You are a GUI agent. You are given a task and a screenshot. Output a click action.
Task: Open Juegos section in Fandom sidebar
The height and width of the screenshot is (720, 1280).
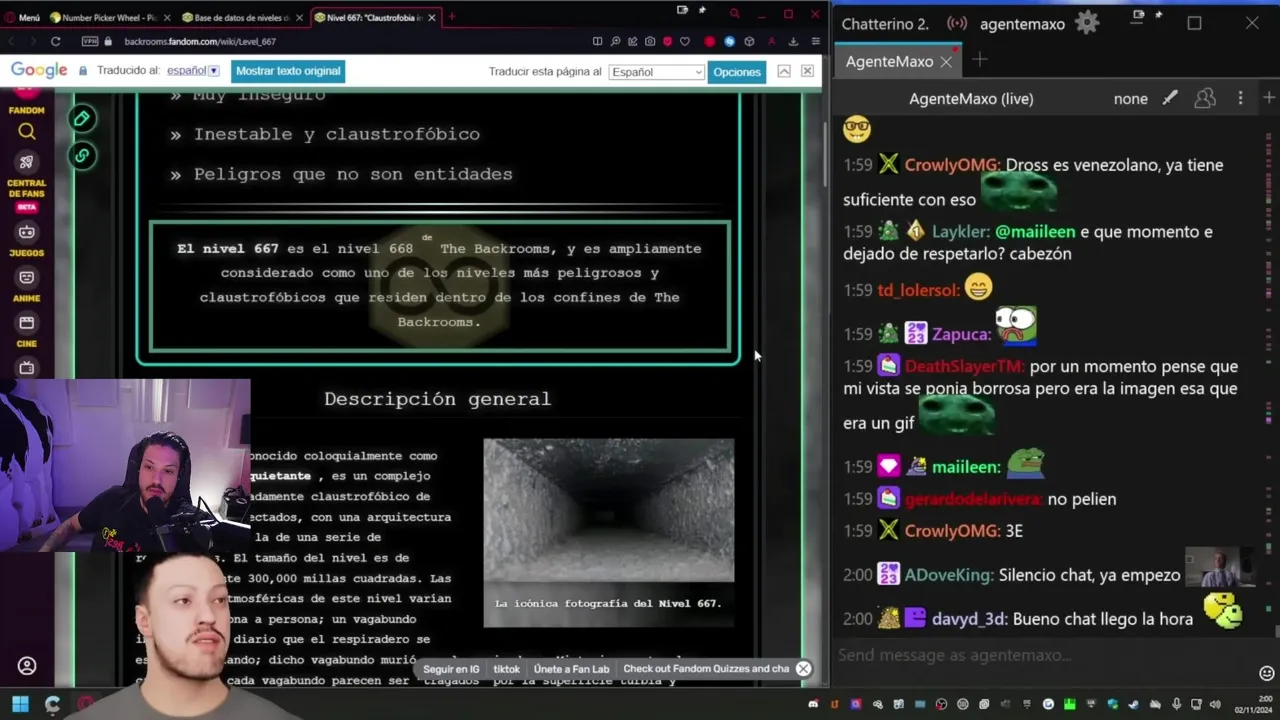(27, 240)
